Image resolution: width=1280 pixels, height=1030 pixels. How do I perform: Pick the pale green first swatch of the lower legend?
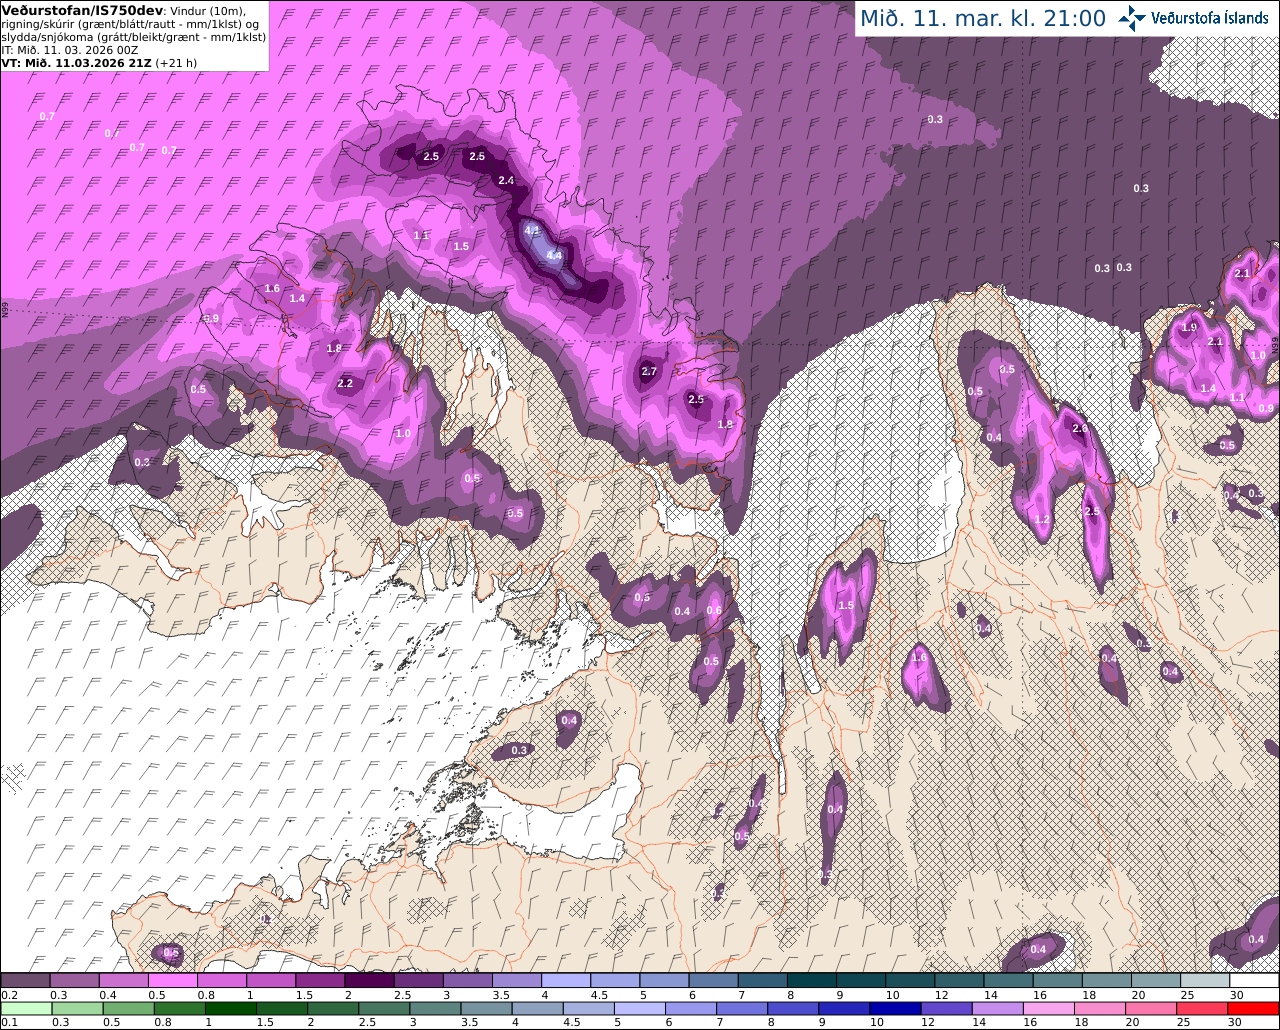tap(25, 1008)
